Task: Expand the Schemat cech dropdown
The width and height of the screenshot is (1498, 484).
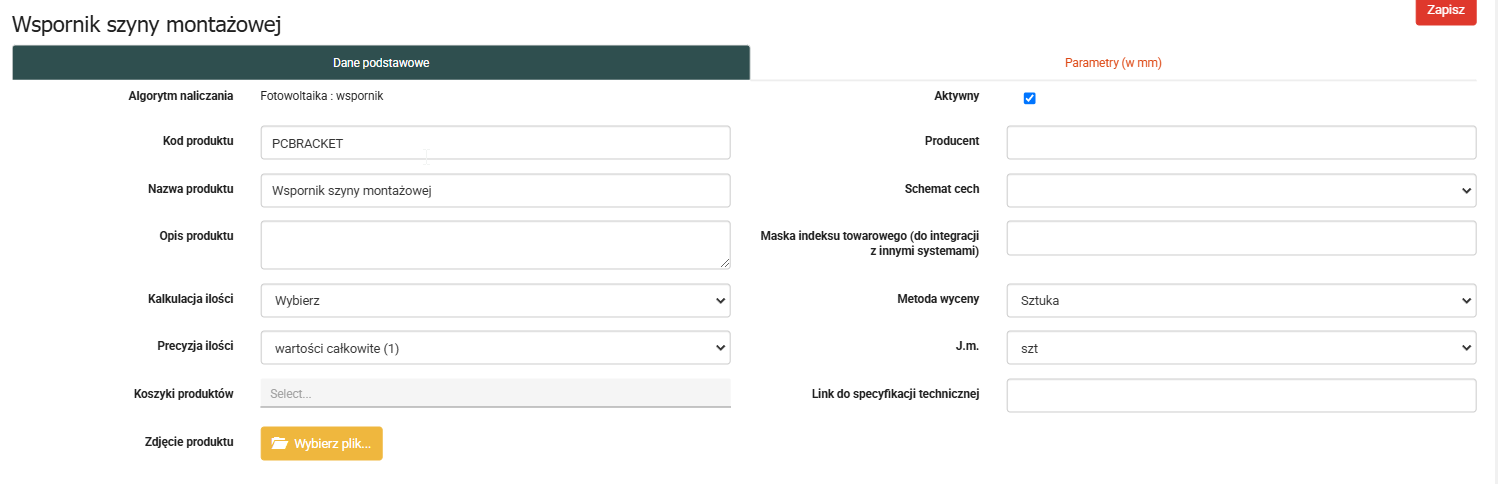Action: 1240,190
